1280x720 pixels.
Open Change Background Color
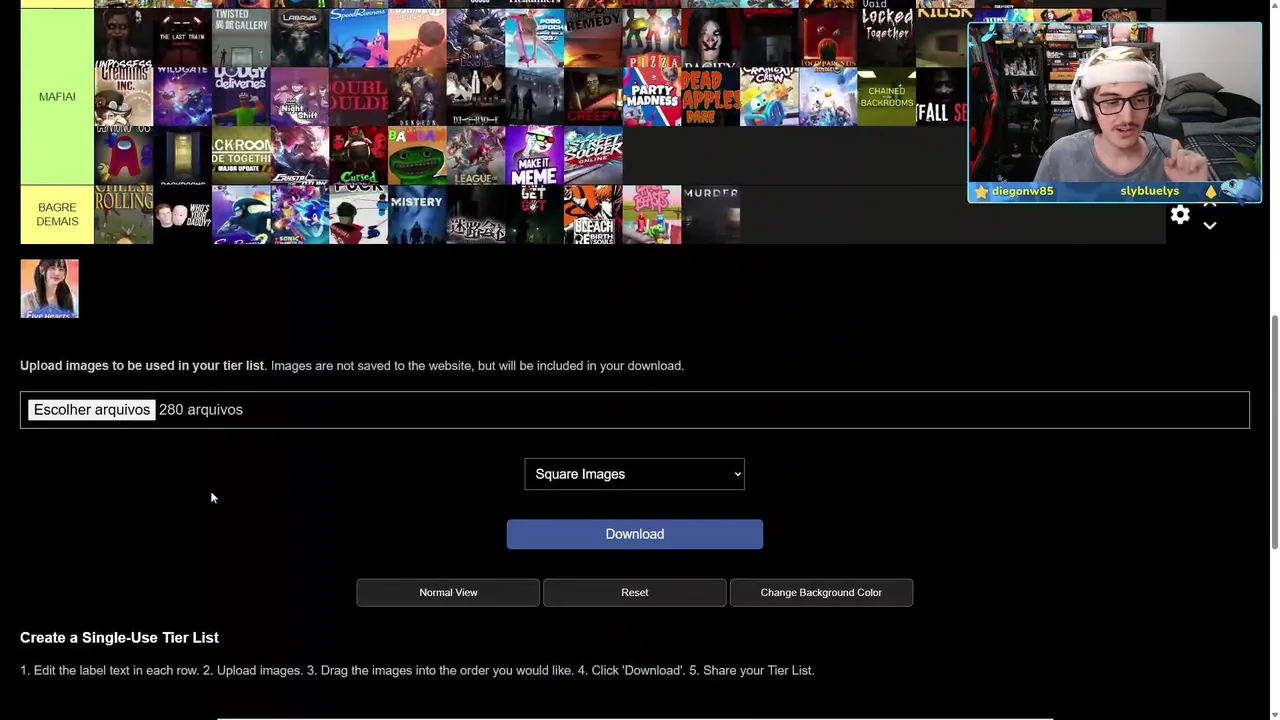tap(821, 592)
